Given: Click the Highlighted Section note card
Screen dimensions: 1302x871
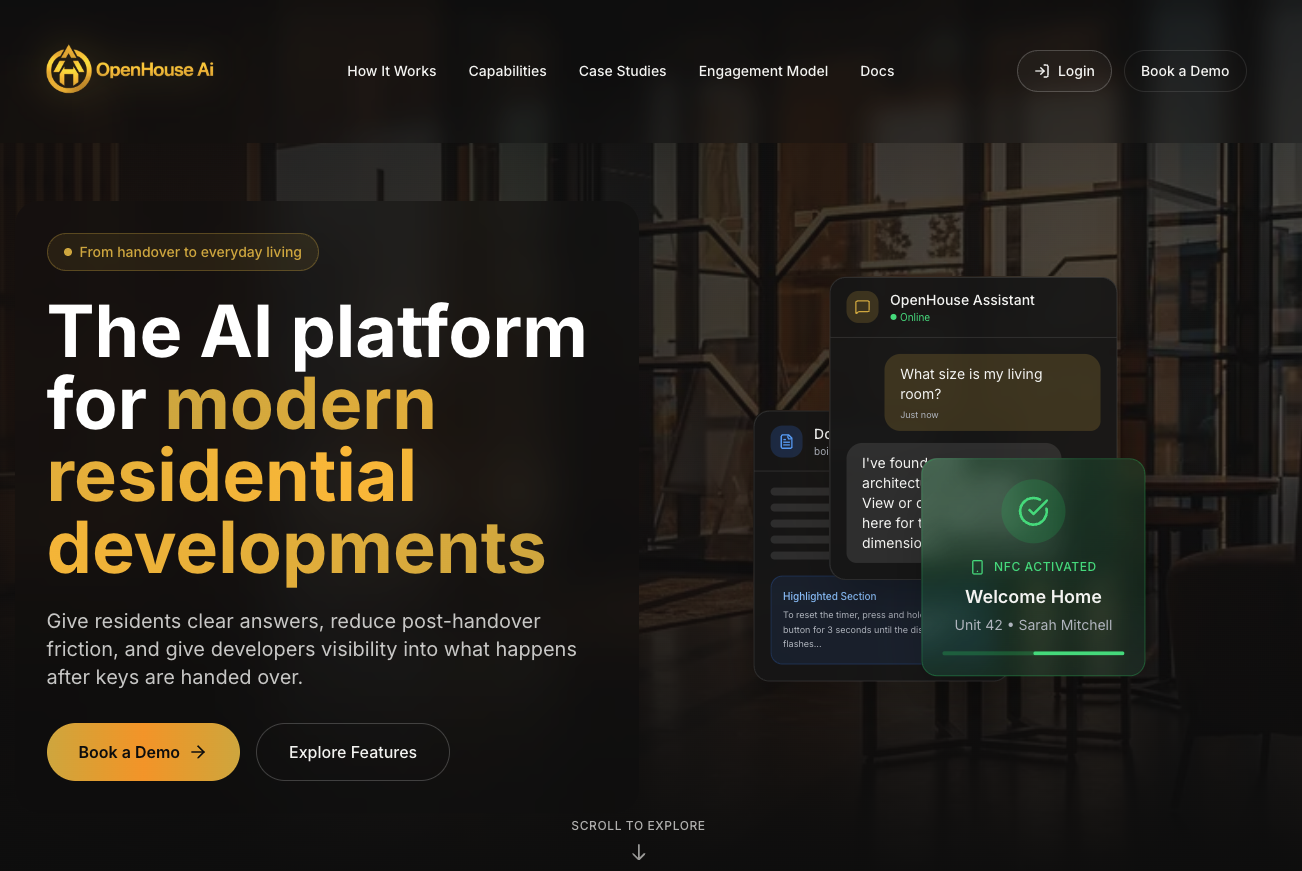Looking at the screenshot, I should [x=847, y=620].
